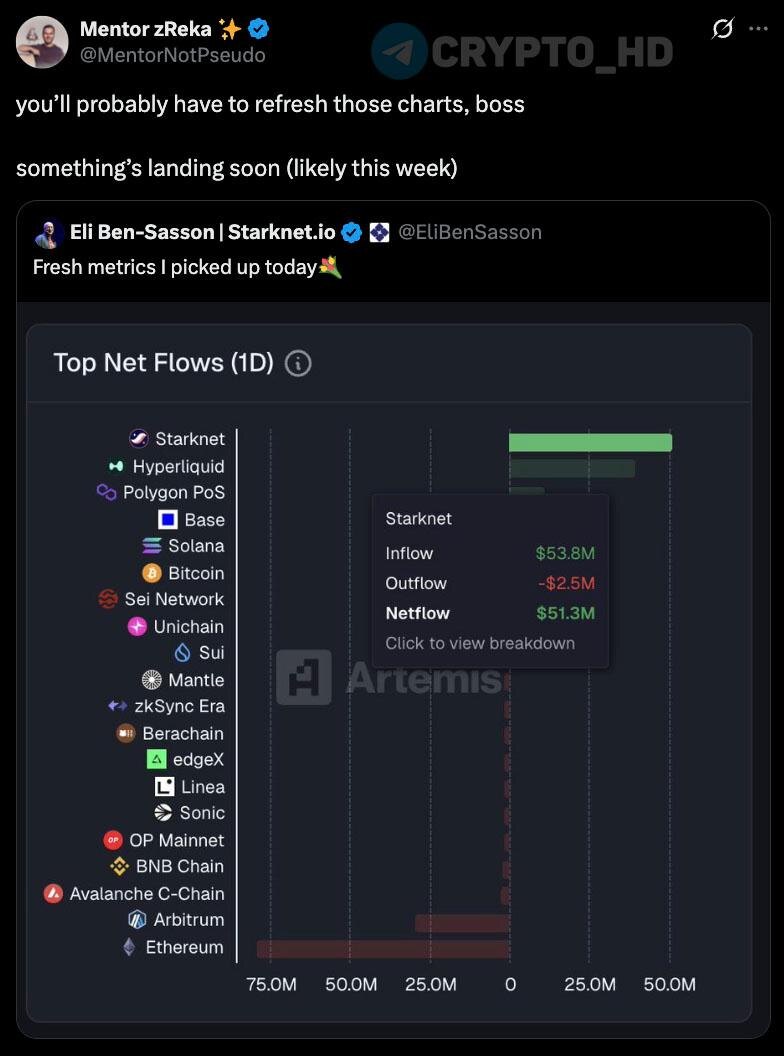The width and height of the screenshot is (784, 1056).
Task: Click the Hyperliquid chain logo icon
Action: pos(116,466)
